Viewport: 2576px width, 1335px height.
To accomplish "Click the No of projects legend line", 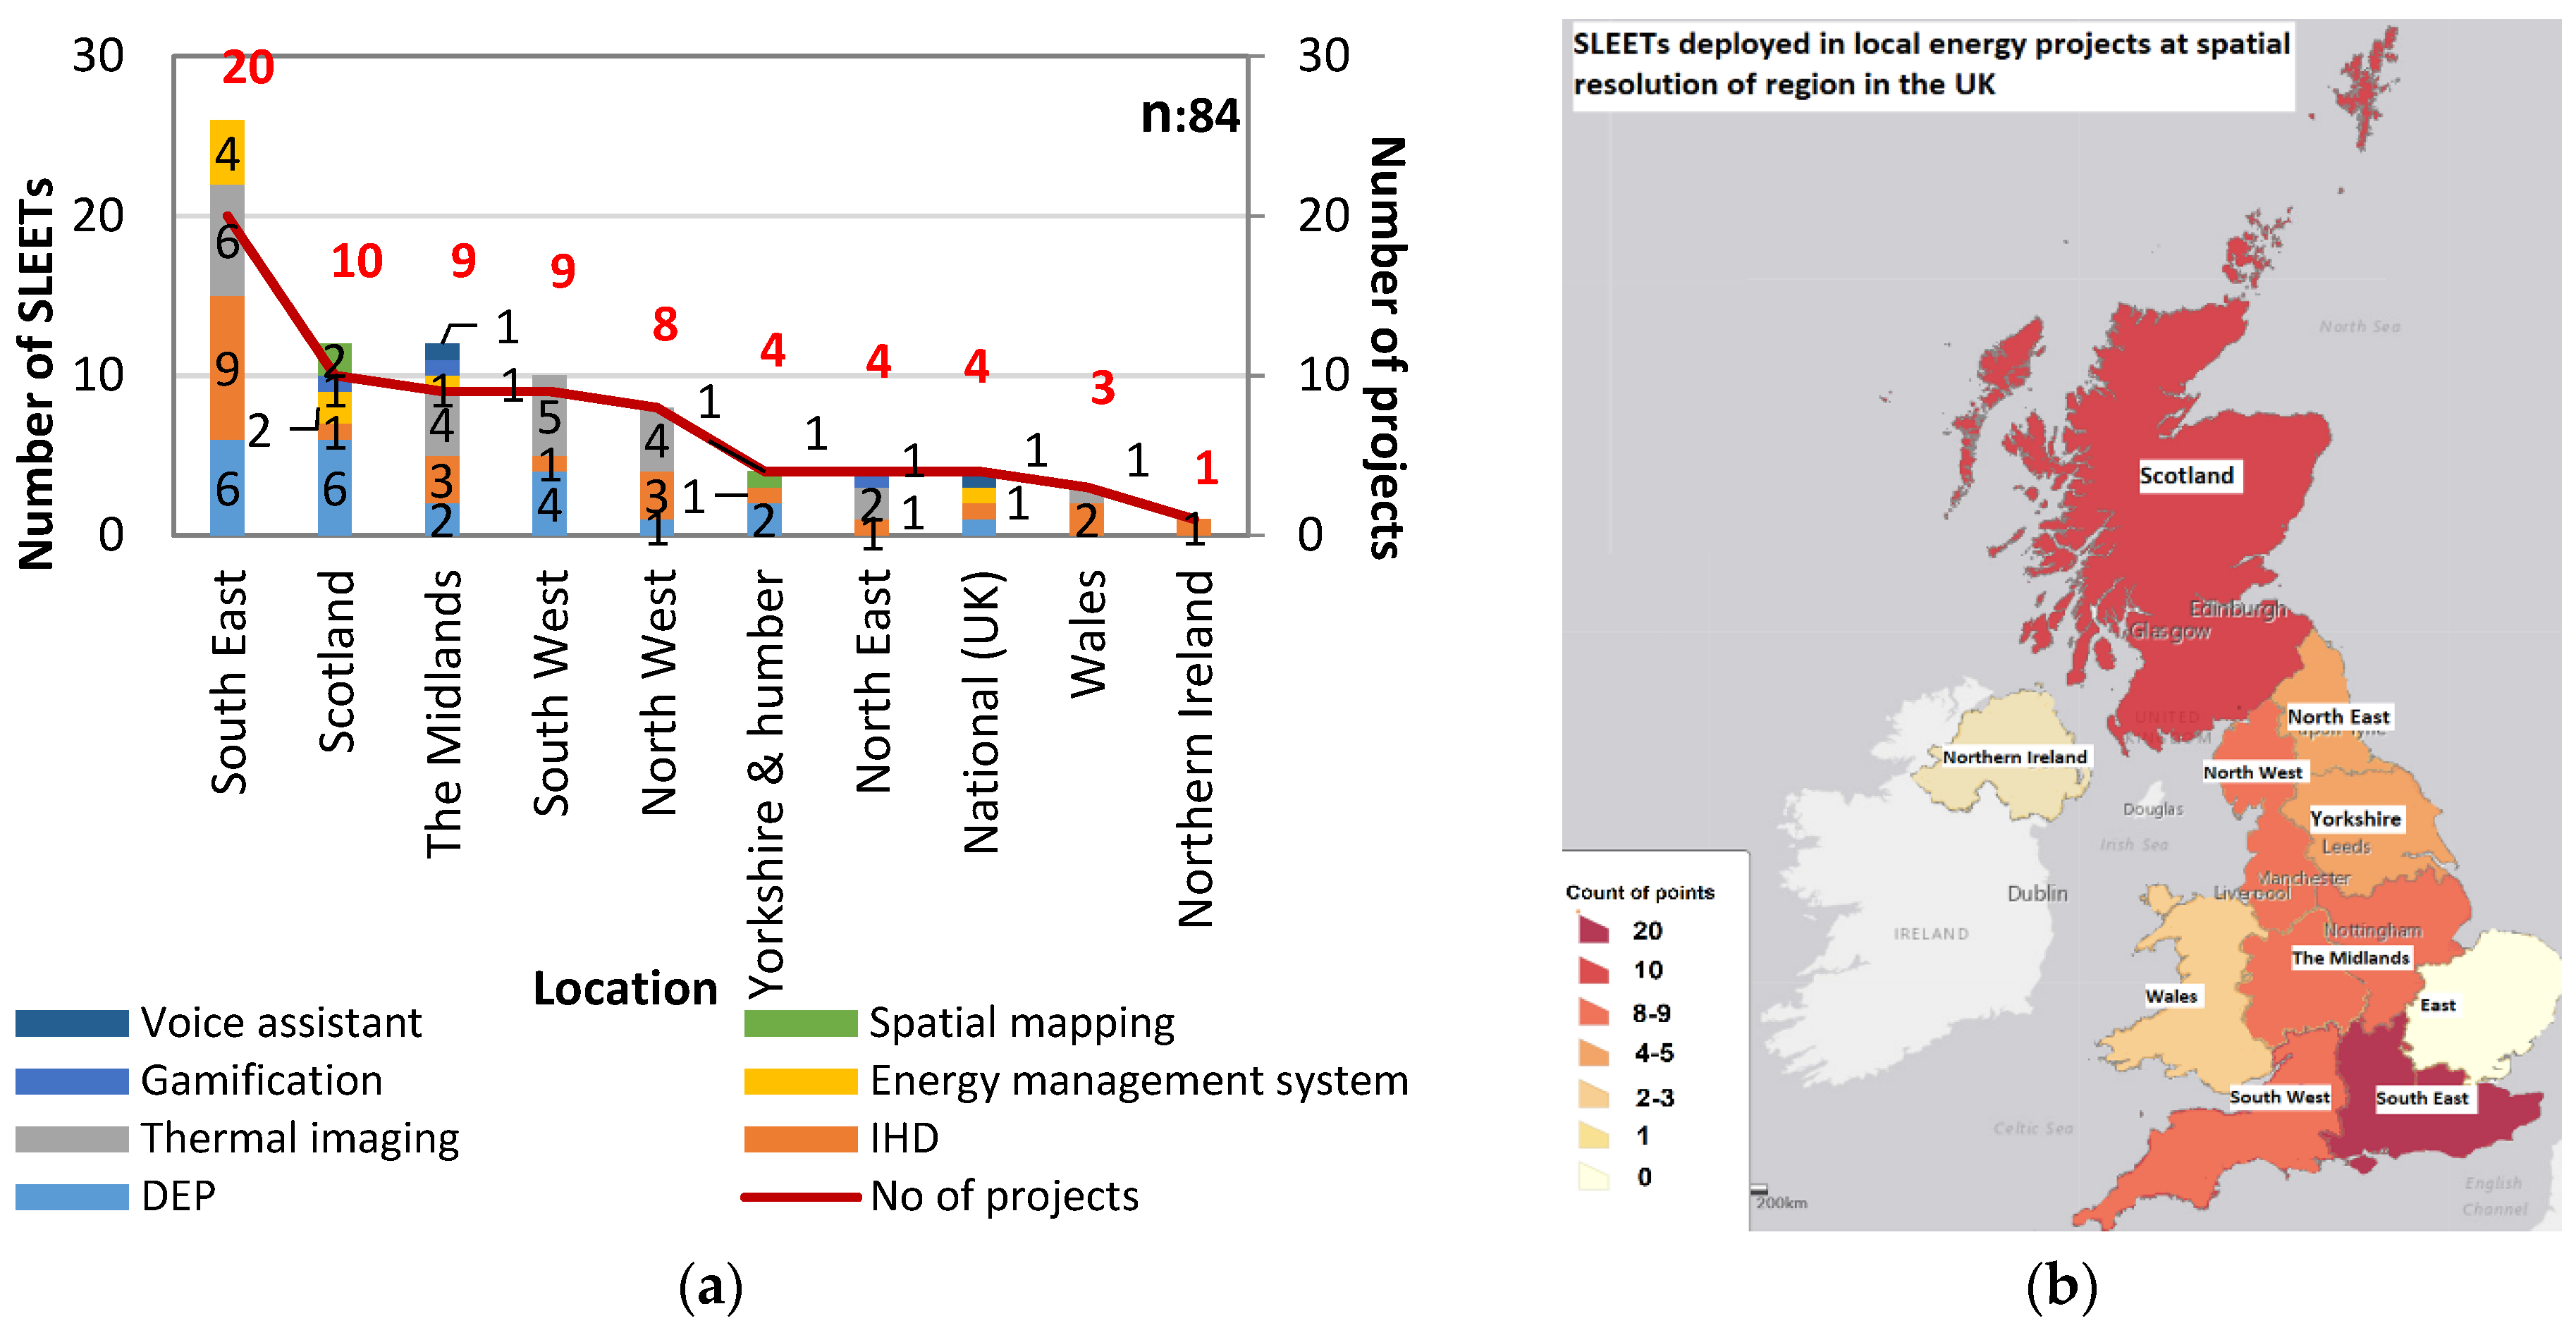I will click(800, 1197).
